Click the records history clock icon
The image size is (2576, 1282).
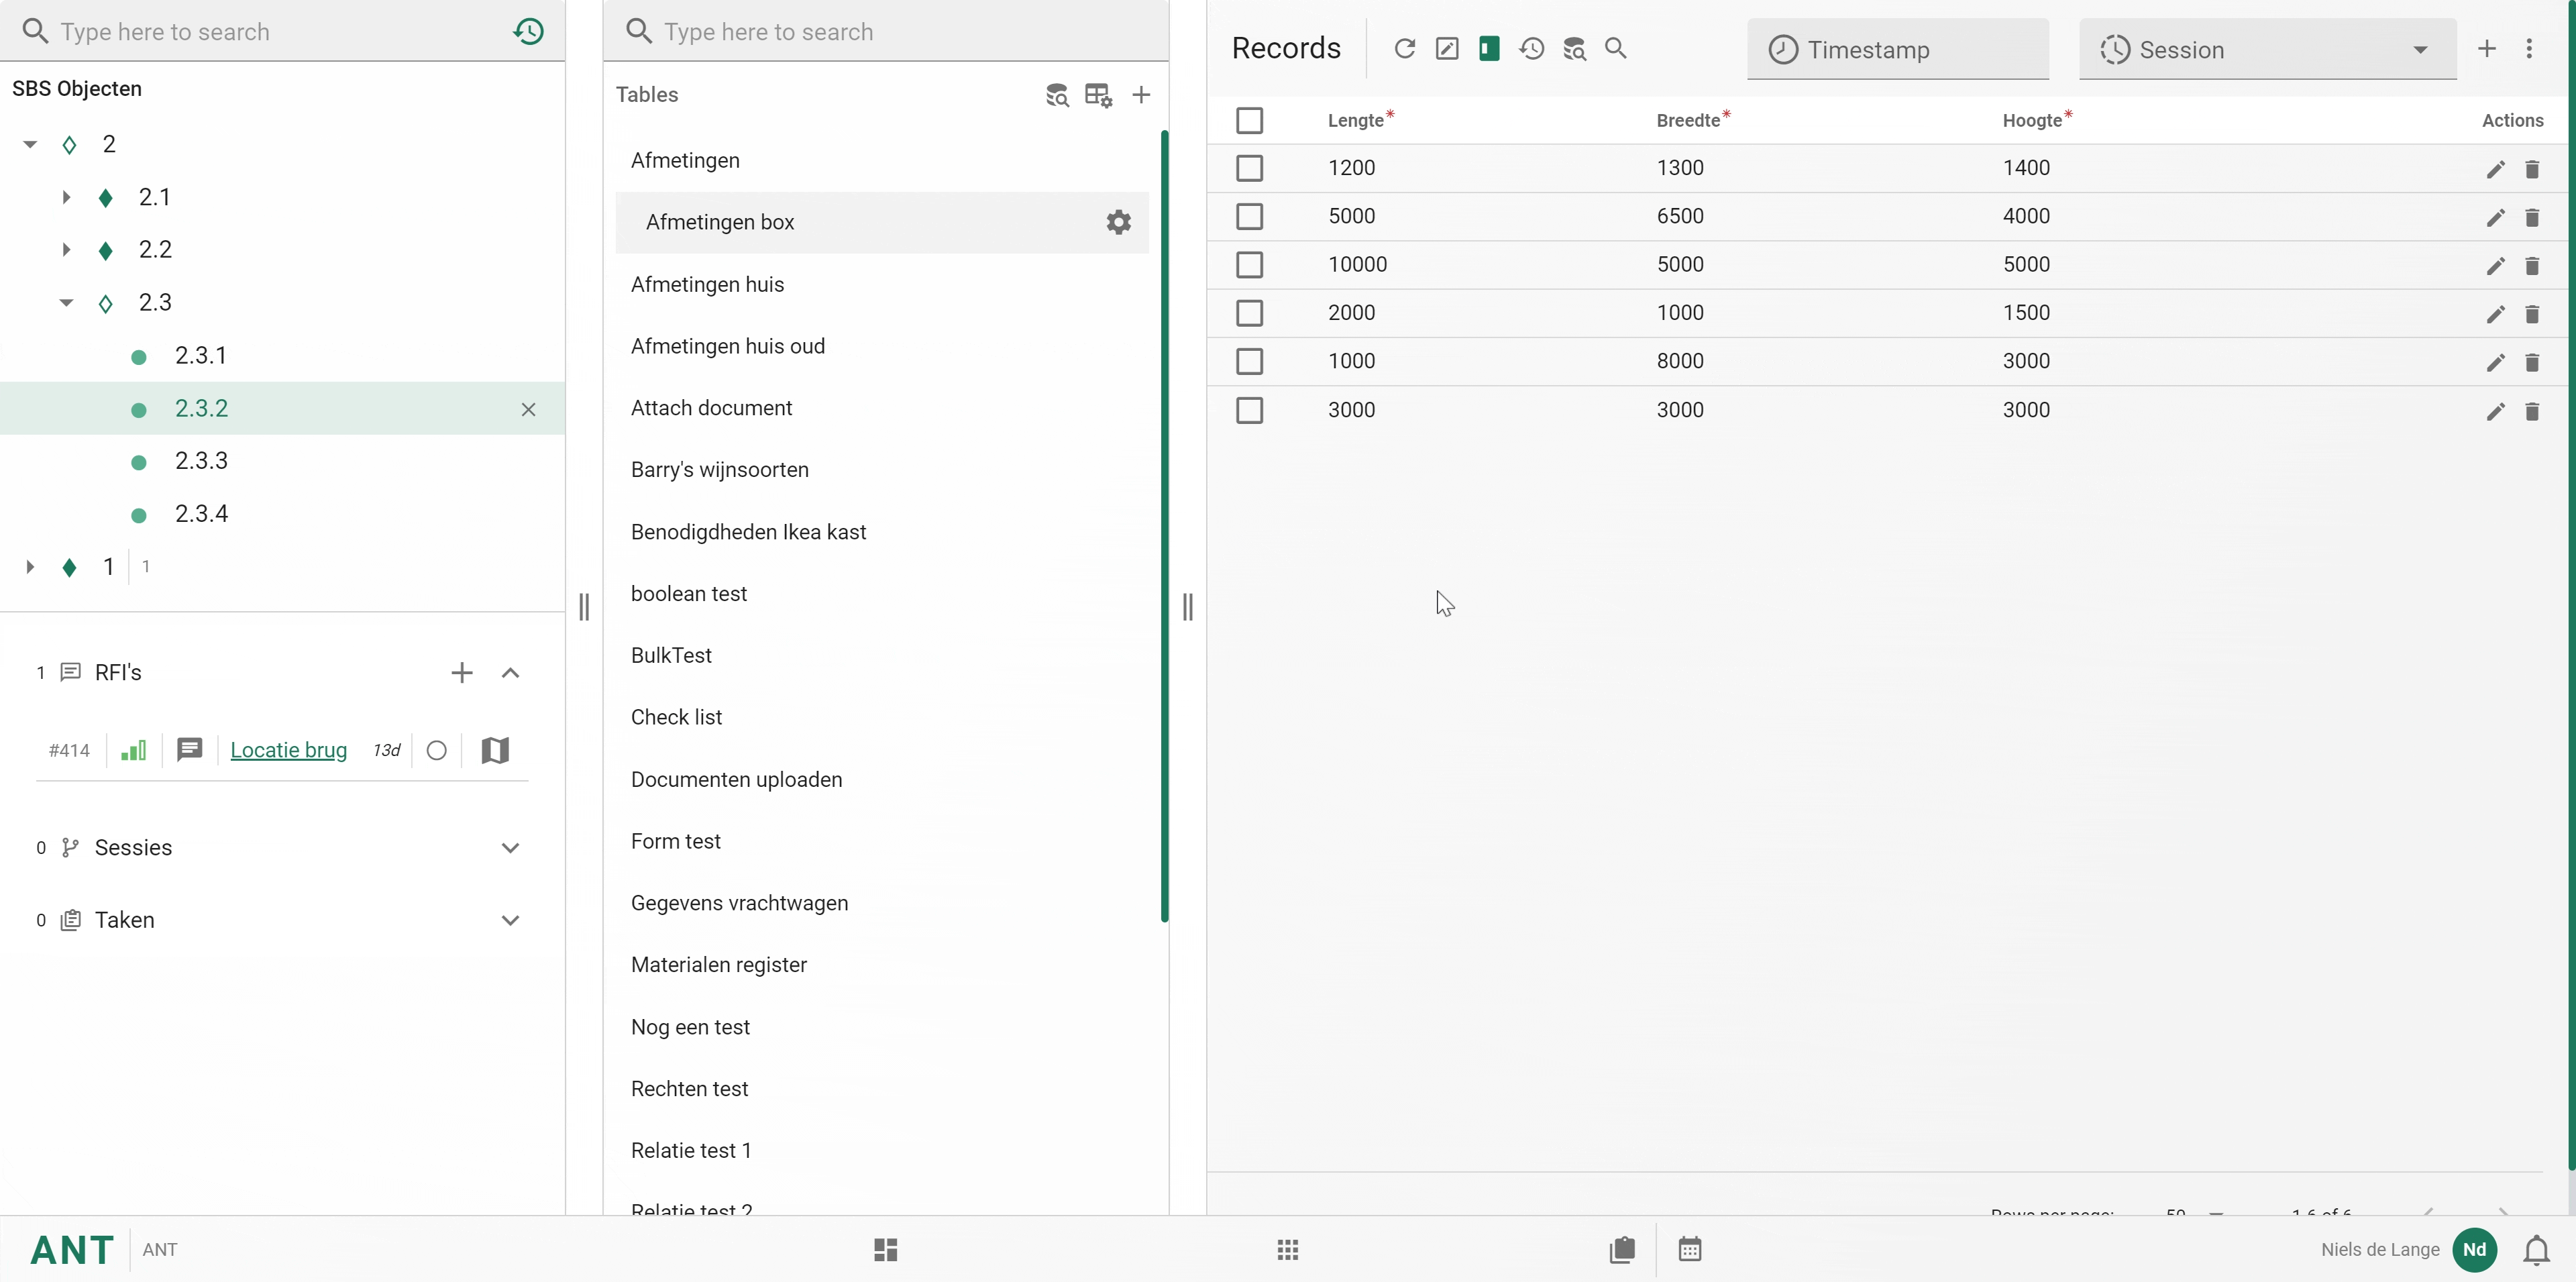(x=1531, y=48)
